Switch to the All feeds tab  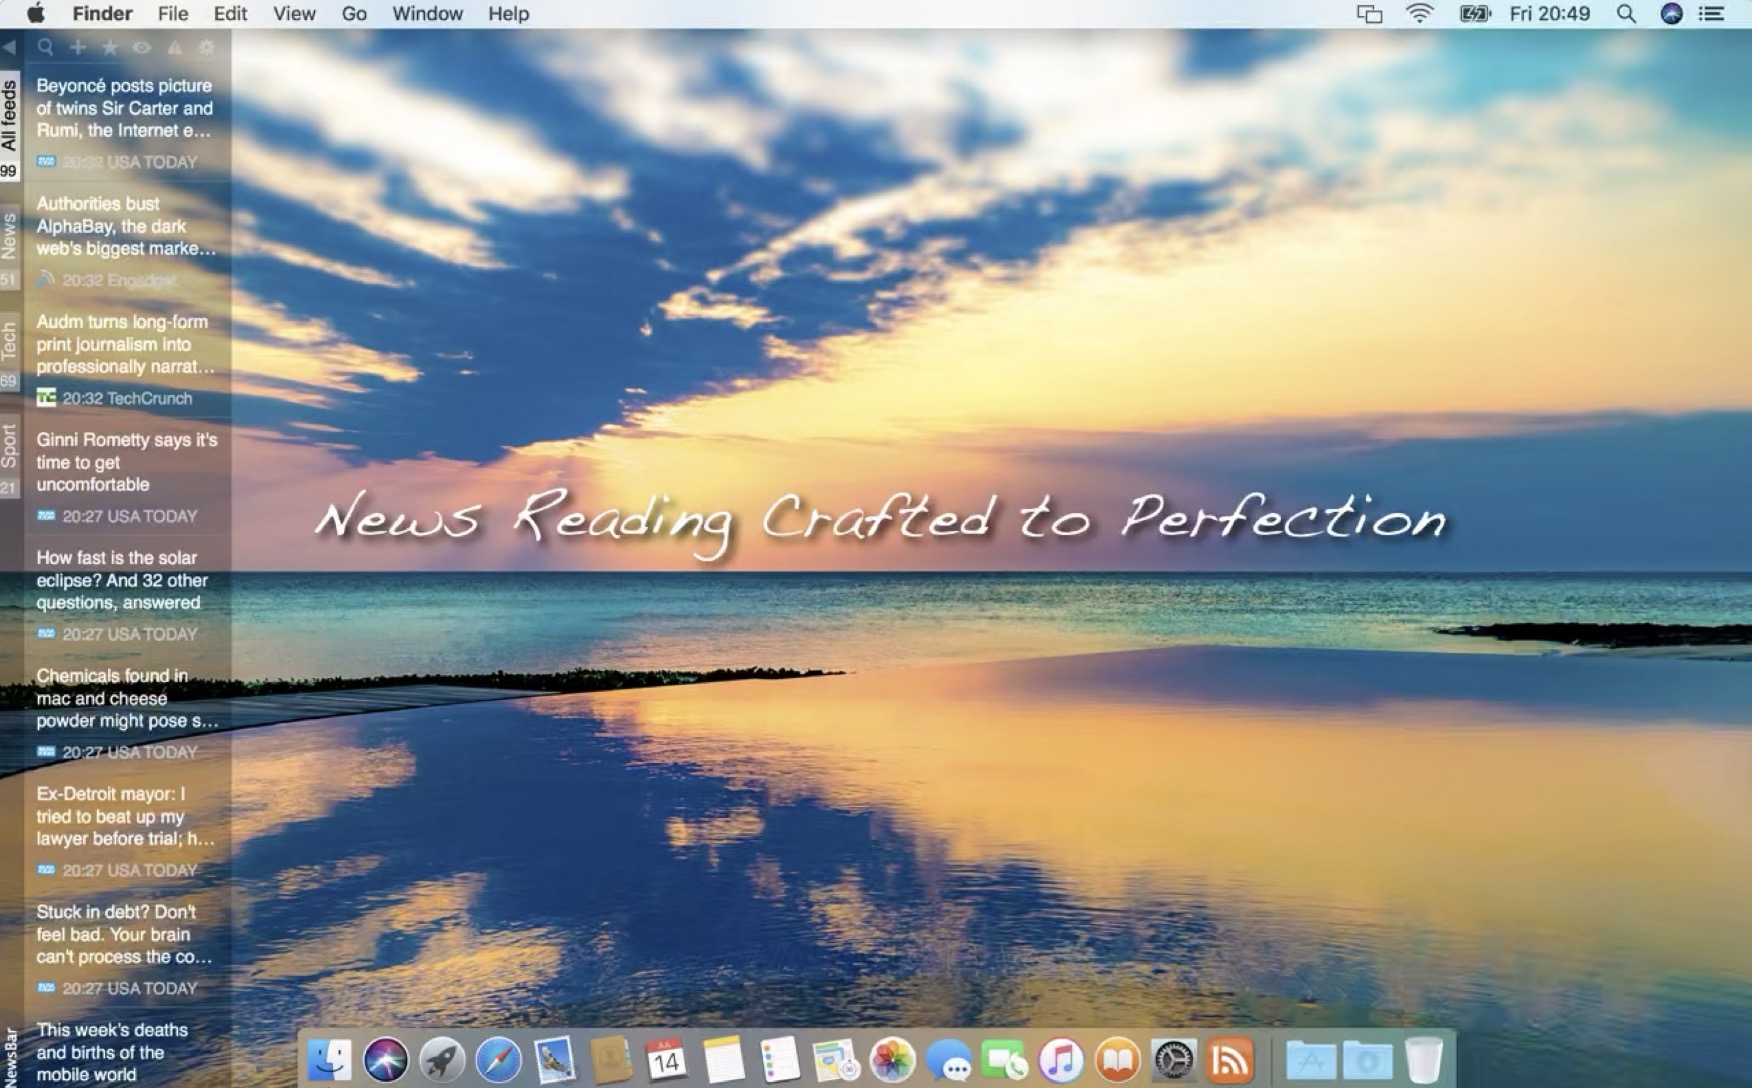(9, 117)
